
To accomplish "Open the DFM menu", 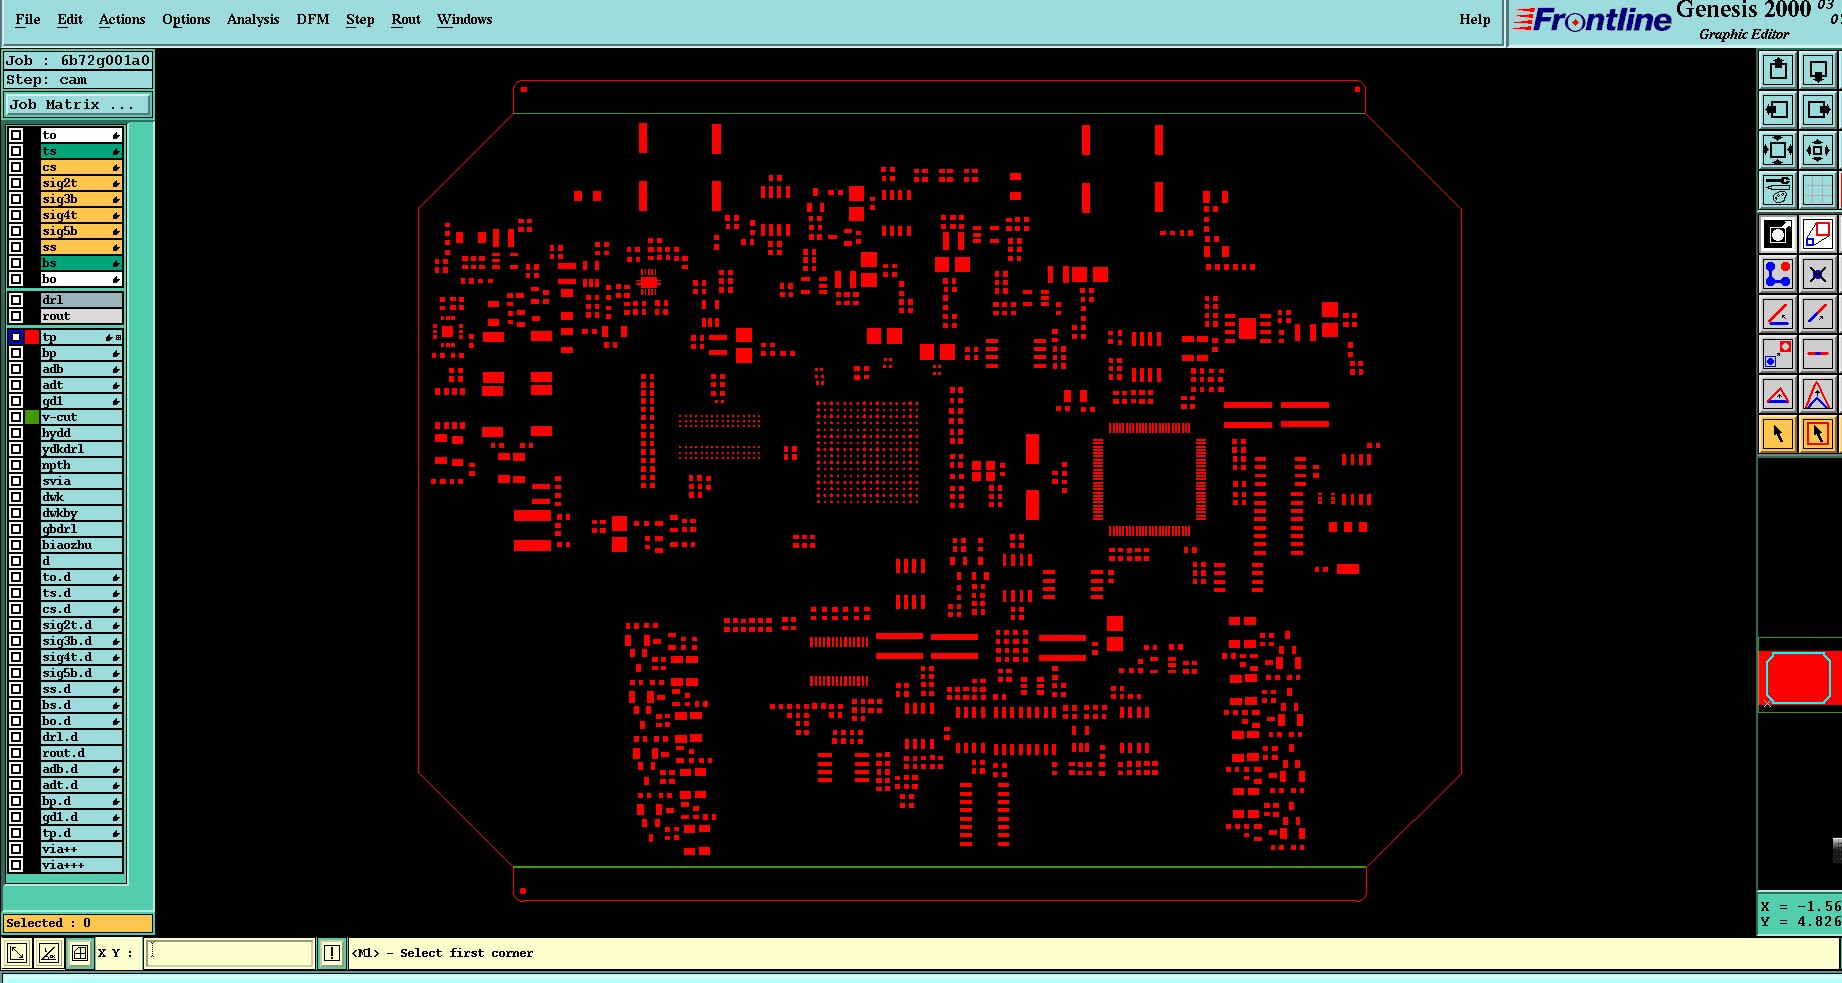I will 313,19.
